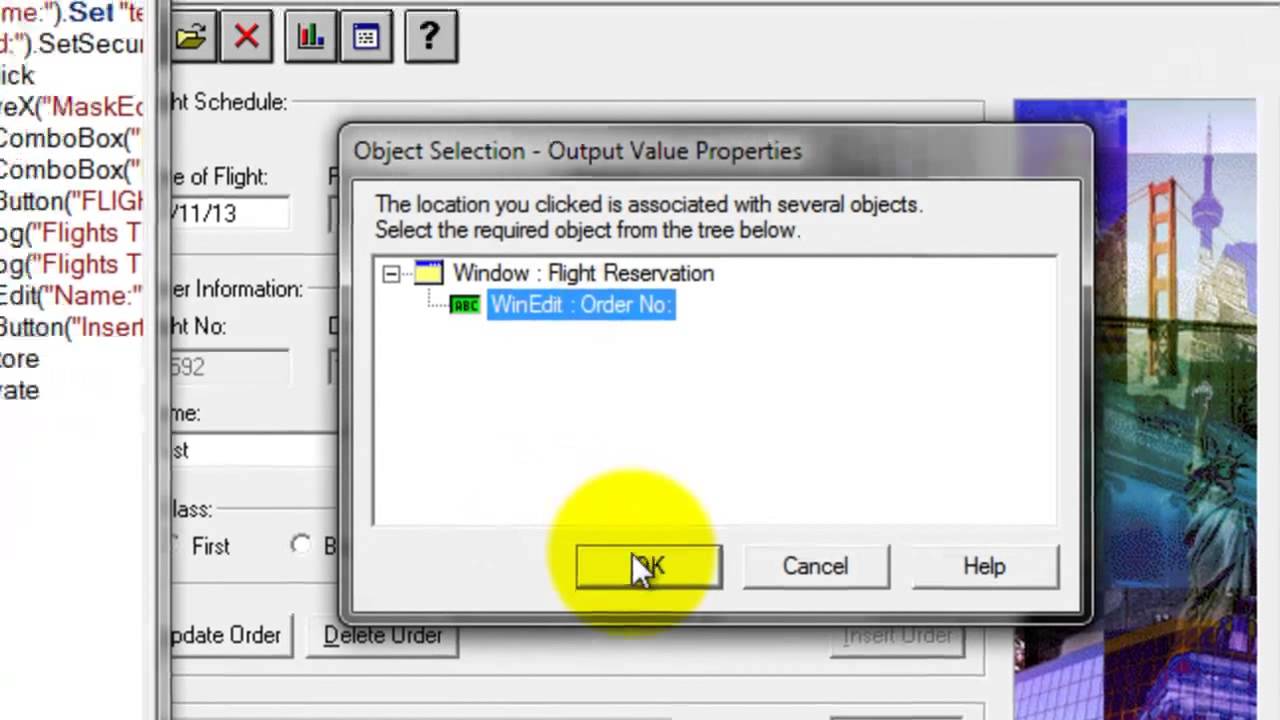
Task: Click the Update Order button
Action: [x=230, y=635]
